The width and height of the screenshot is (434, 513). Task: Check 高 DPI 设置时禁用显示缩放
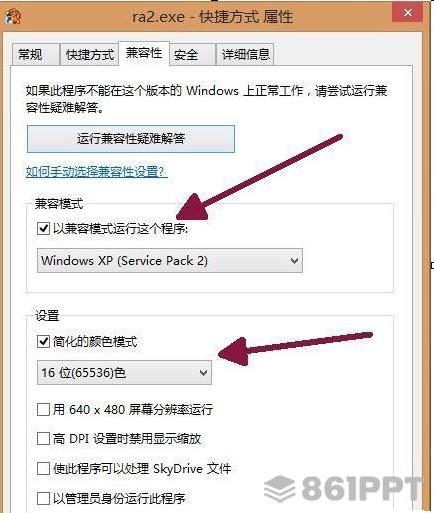[x=43, y=439]
